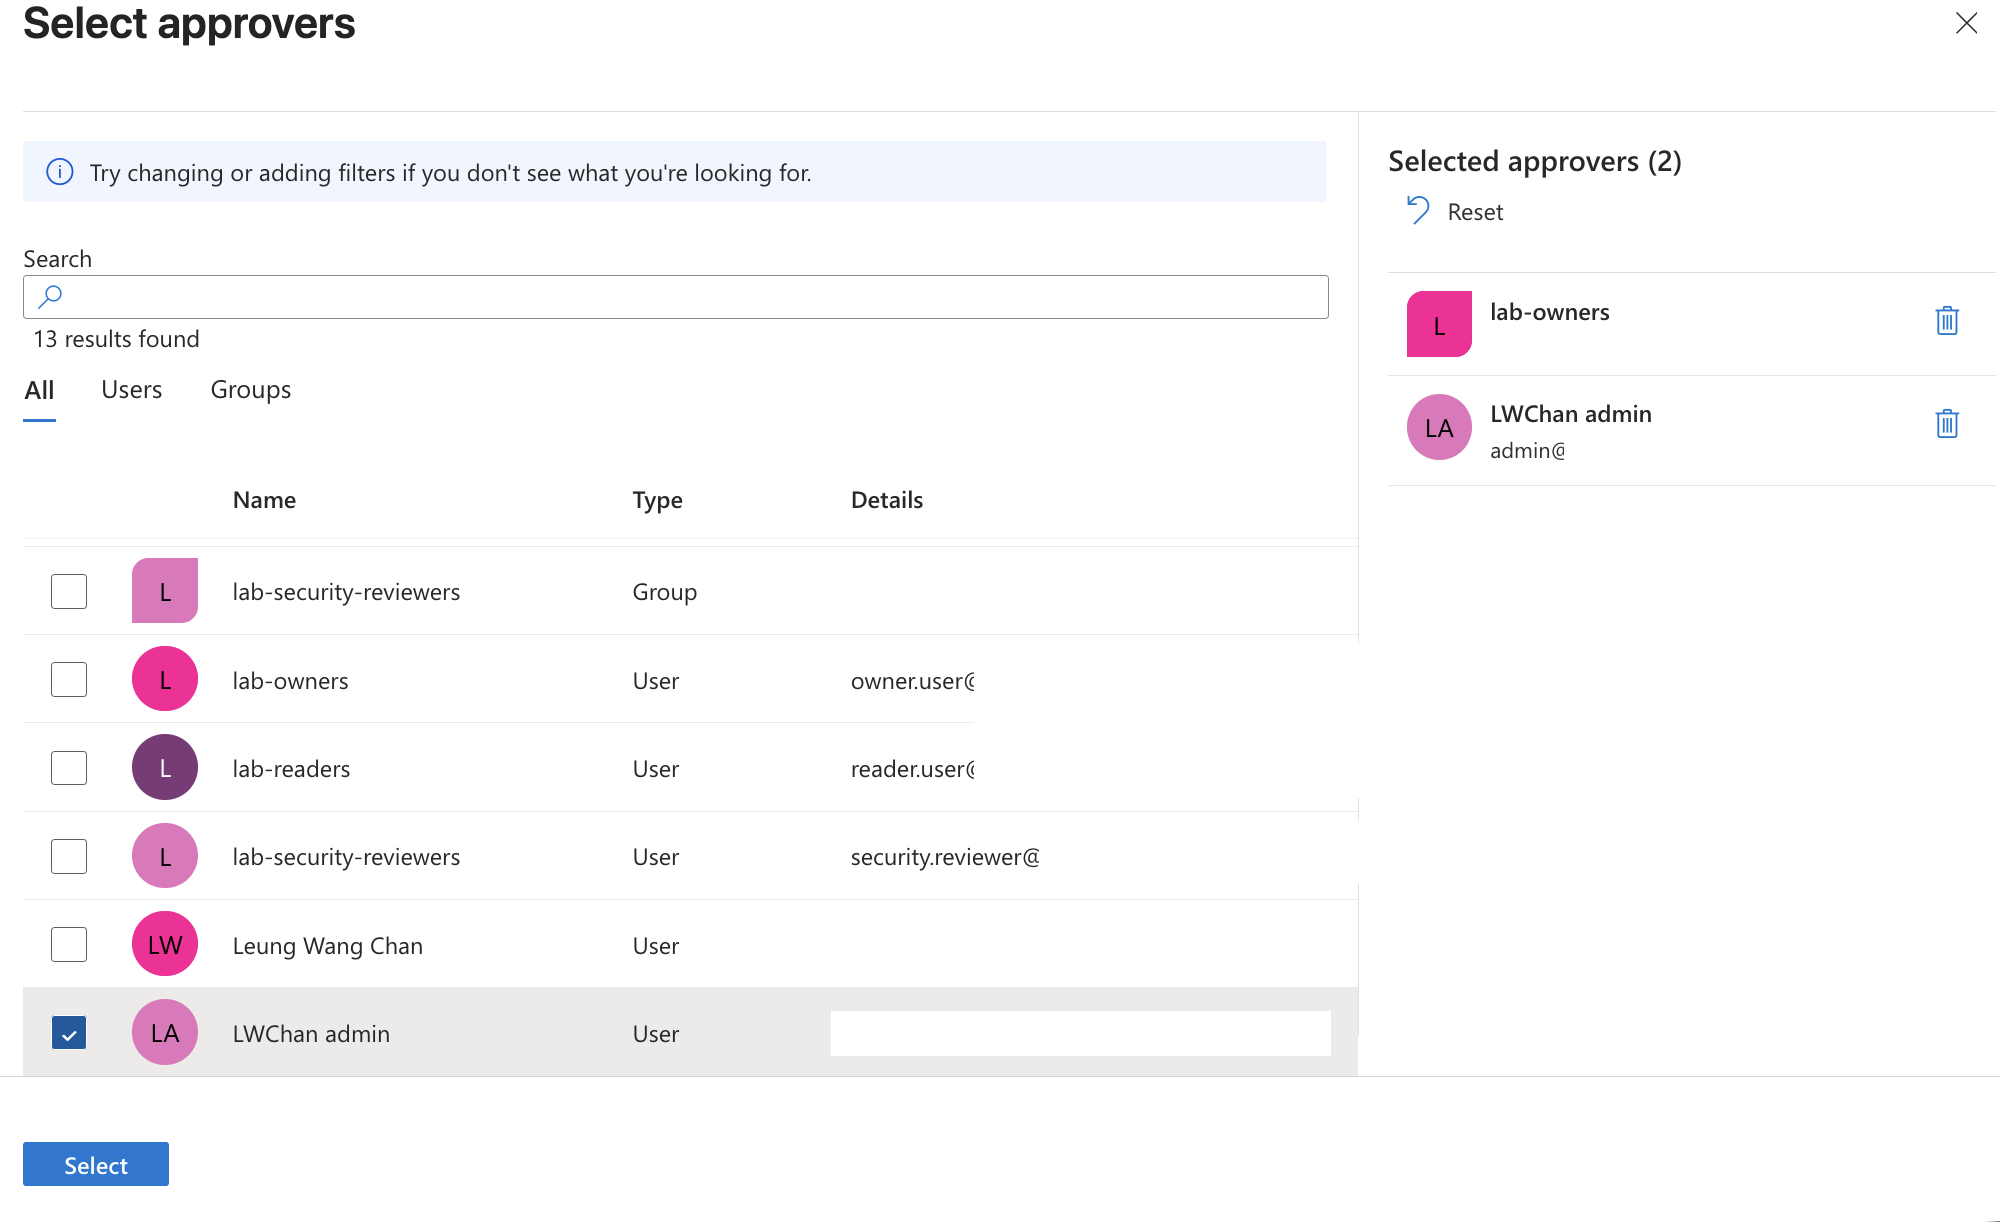Click the lab-owners user avatar in results

(165, 679)
